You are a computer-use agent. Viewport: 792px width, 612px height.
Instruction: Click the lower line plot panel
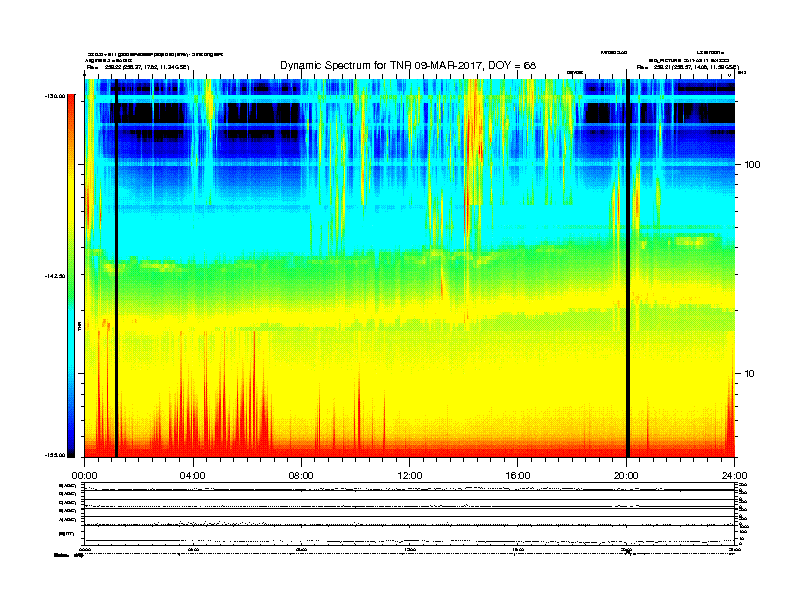coord(410,513)
